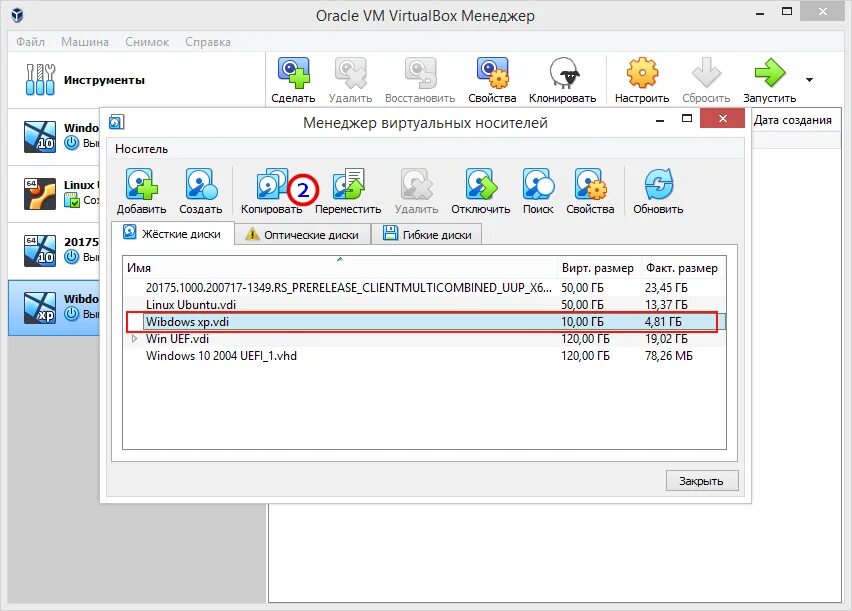Open the Файл menu
This screenshot has height=611, width=852.
[x=30, y=42]
